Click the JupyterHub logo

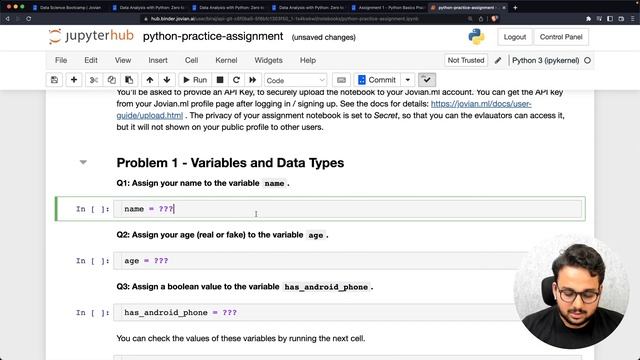(x=91, y=36)
